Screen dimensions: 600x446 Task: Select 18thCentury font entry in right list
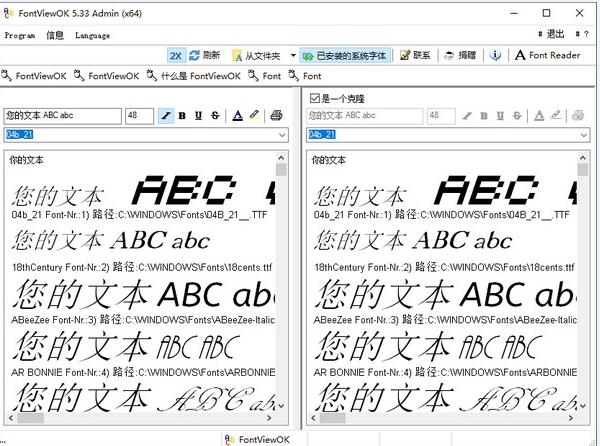(445, 267)
